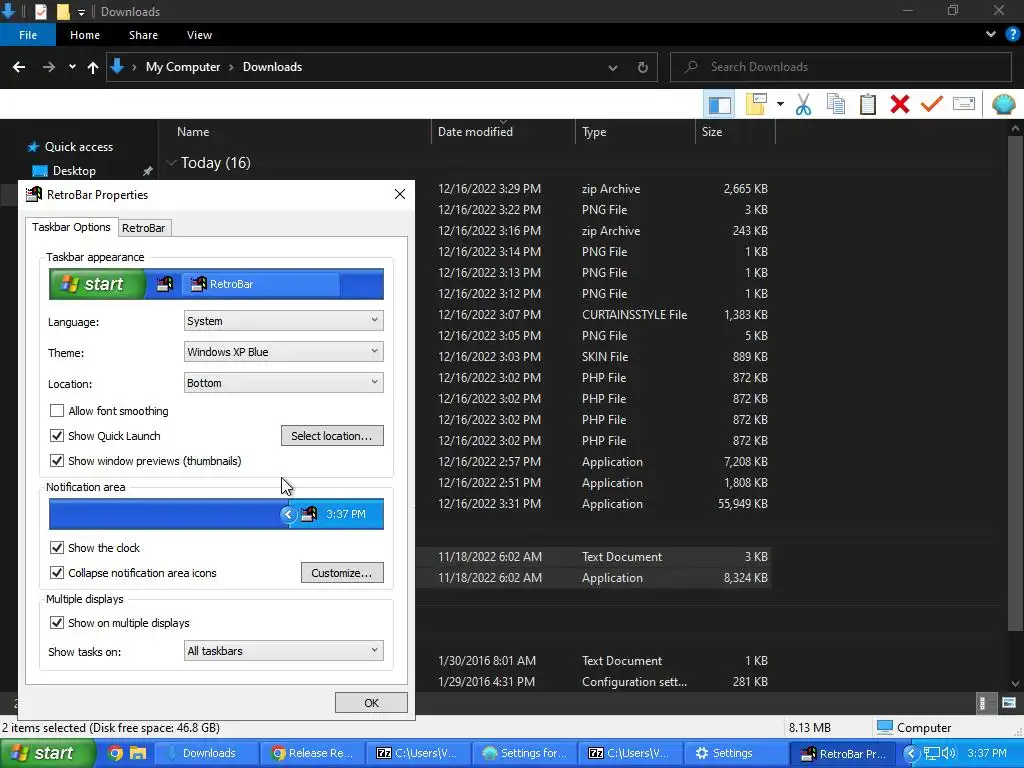Go back in Explorer navigation
Image resolution: width=1024 pixels, height=768 pixels.
19,67
